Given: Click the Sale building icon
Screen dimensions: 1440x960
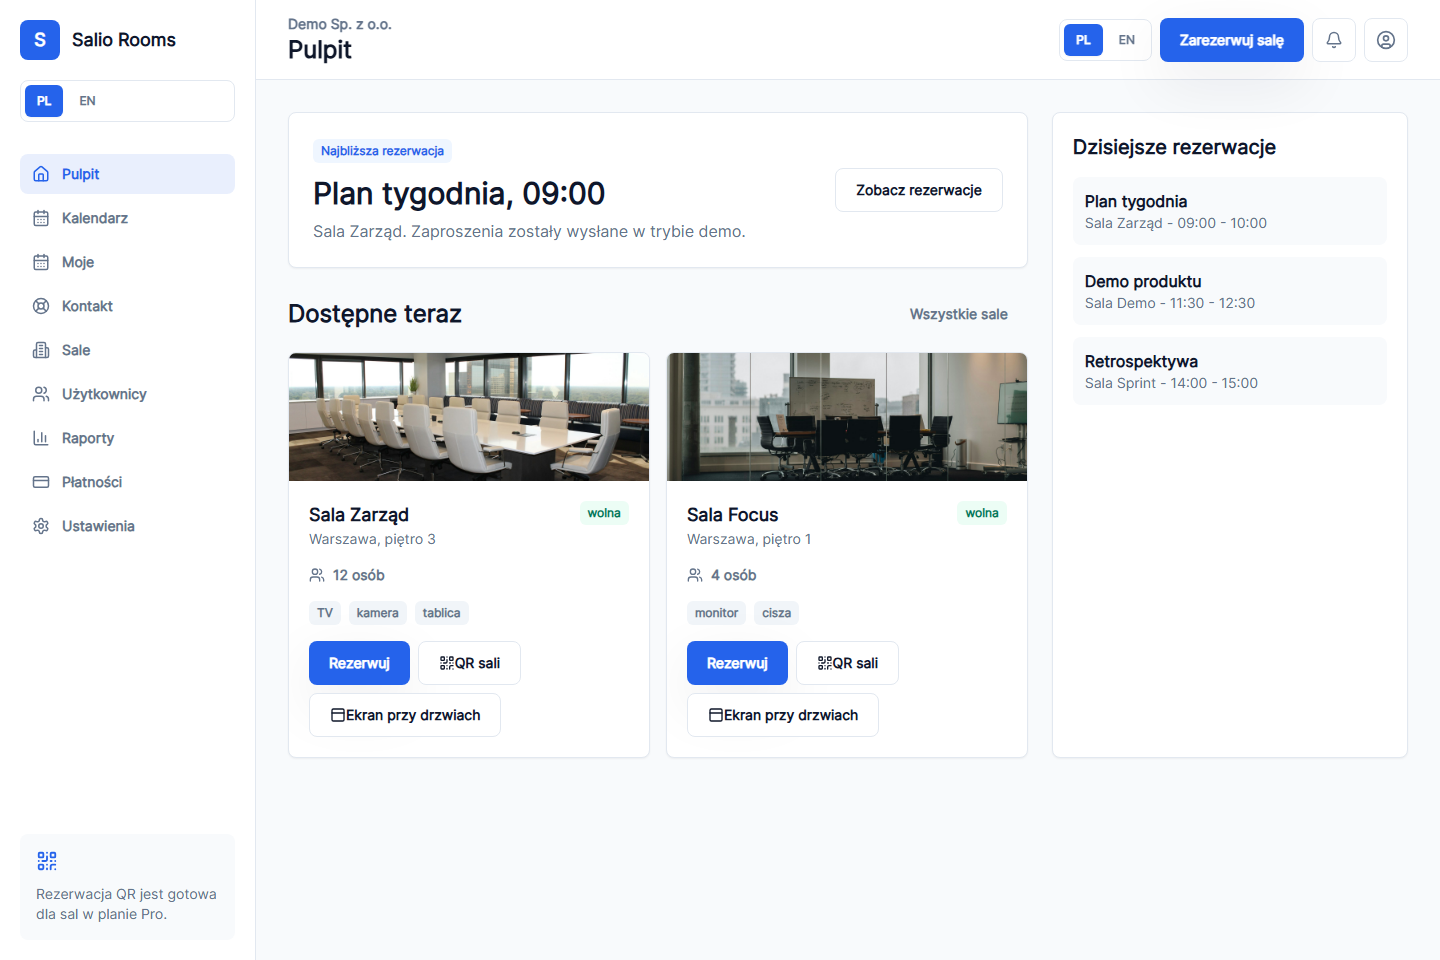Looking at the screenshot, I should pyautogui.click(x=41, y=350).
